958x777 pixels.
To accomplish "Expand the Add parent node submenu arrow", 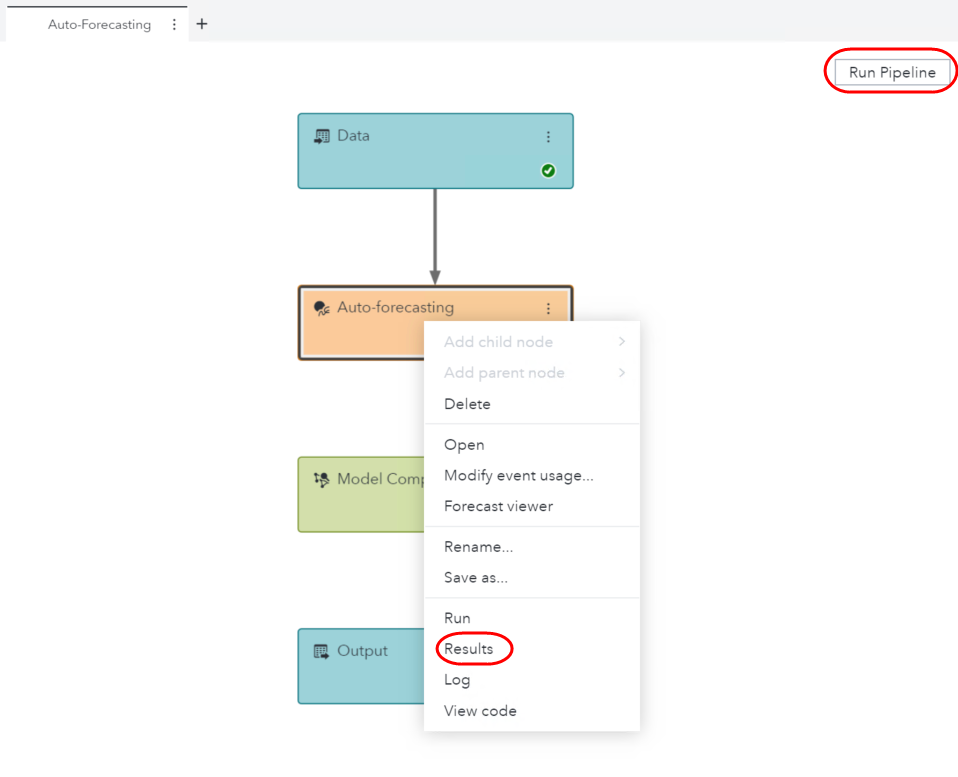I will click(x=622, y=373).
